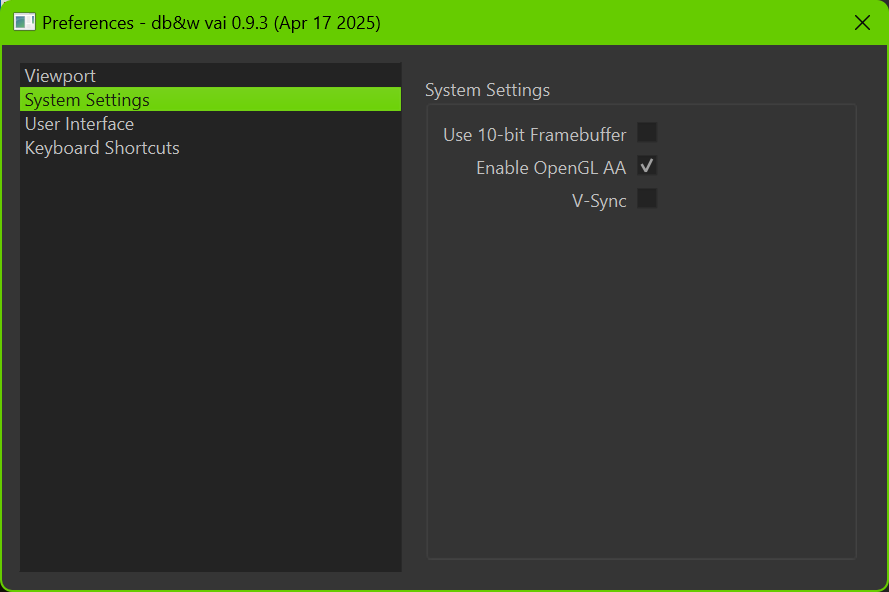Click the System Settings group heading
Screen dimensions: 889x592
click(x=488, y=90)
